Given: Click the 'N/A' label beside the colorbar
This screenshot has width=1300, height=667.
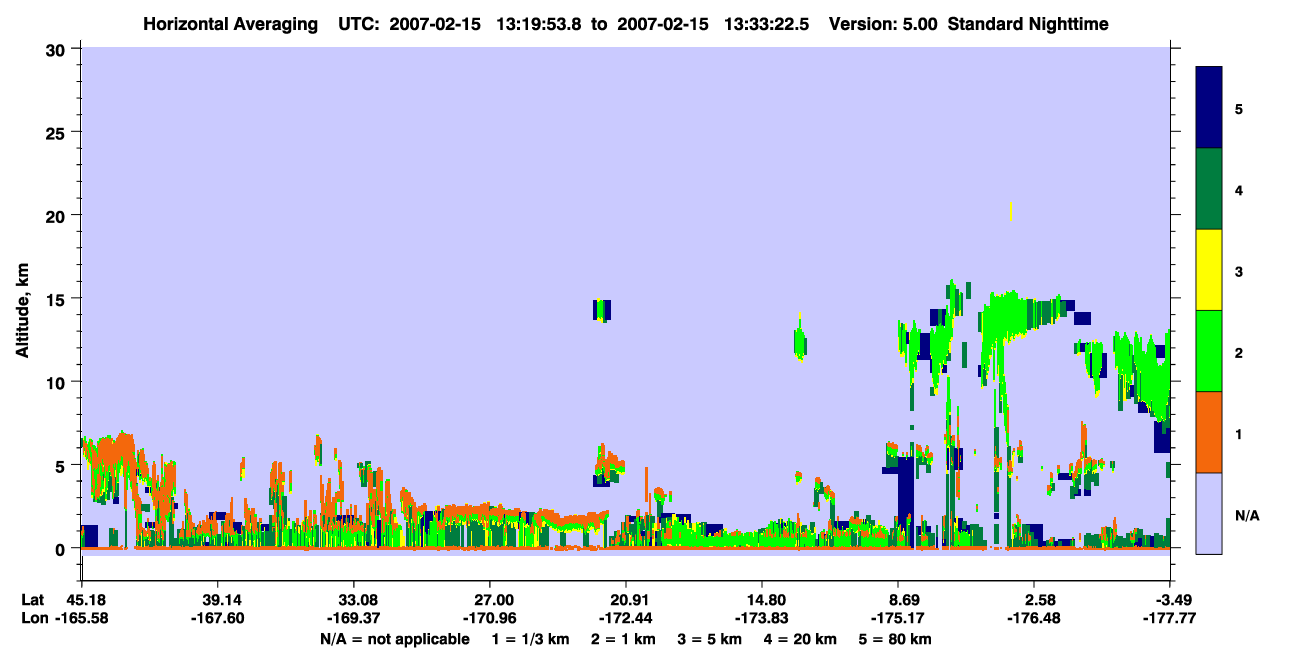Looking at the screenshot, I should (x=1246, y=515).
